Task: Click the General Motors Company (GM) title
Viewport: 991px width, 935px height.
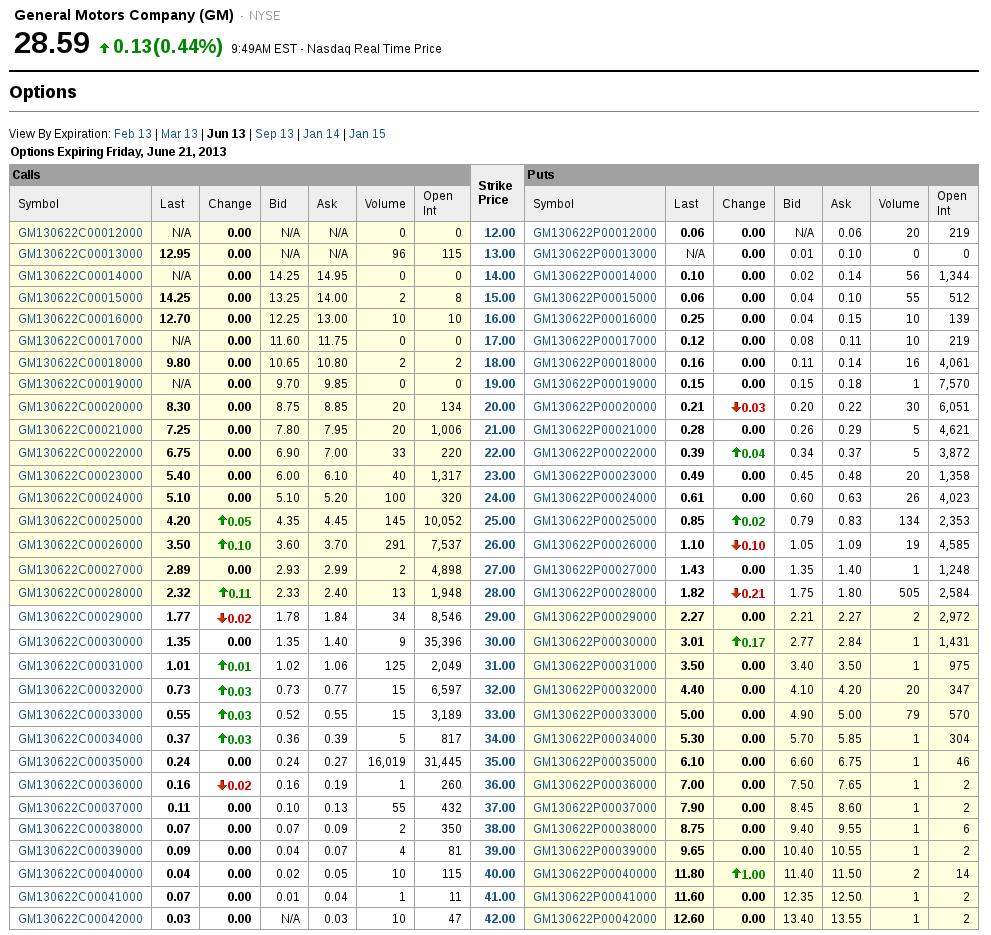Action: 124,15
